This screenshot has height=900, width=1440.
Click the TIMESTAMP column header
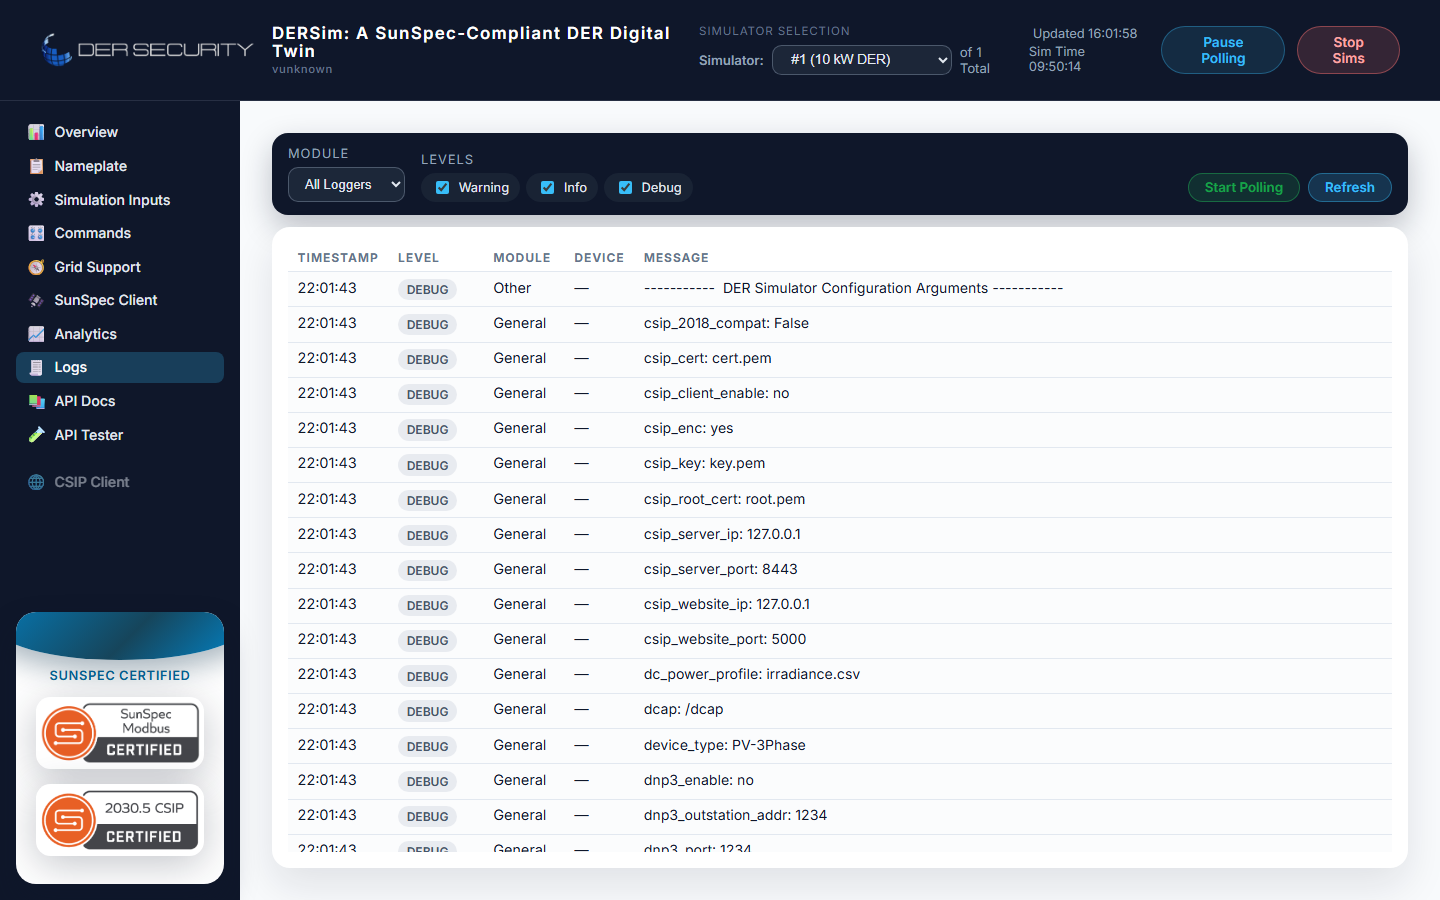coord(338,258)
